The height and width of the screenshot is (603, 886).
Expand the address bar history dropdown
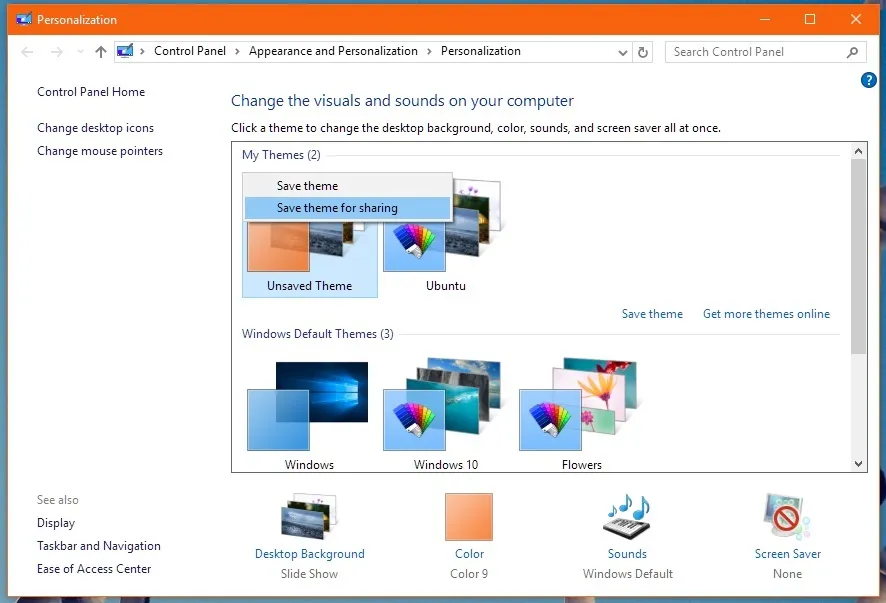623,53
